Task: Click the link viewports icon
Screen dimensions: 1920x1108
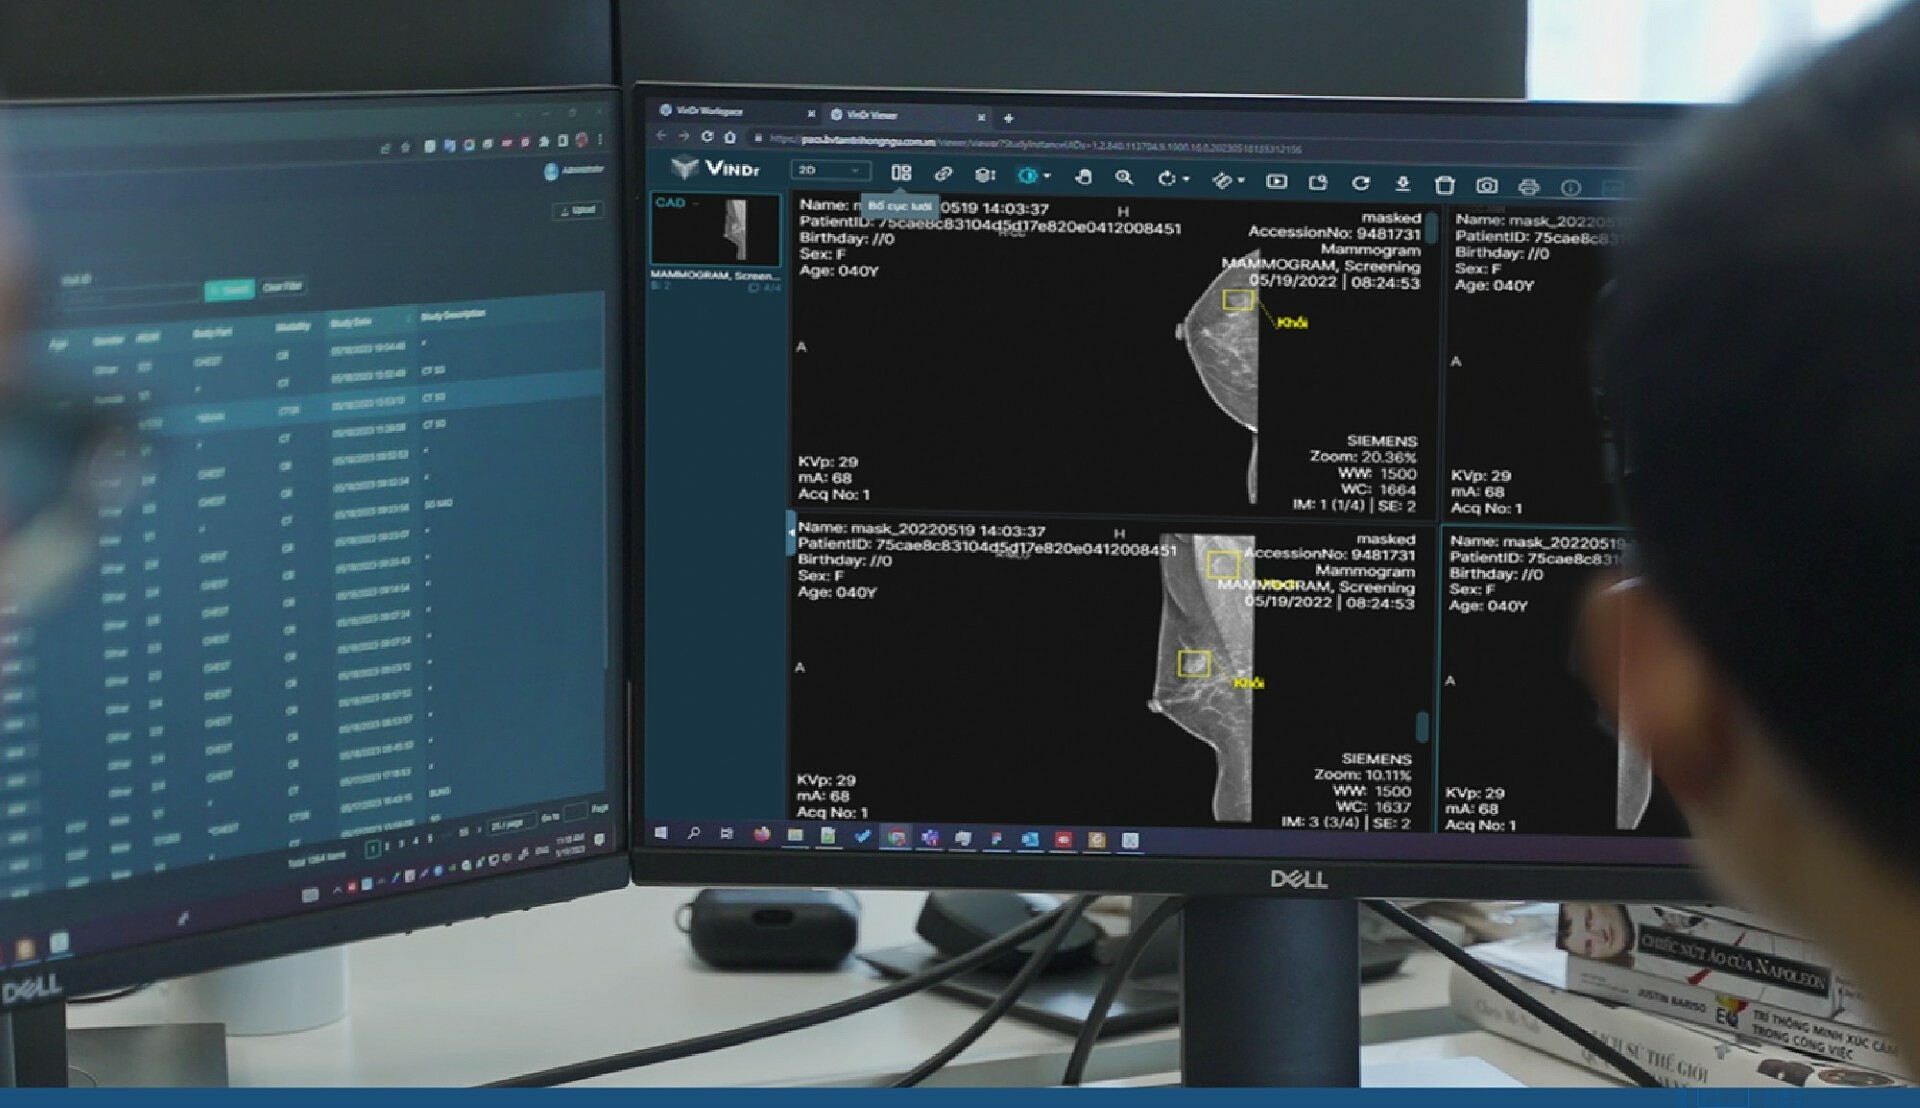Action: pos(943,174)
